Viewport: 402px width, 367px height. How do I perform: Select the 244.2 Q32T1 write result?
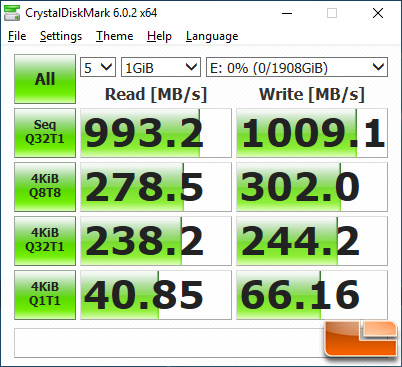point(312,241)
